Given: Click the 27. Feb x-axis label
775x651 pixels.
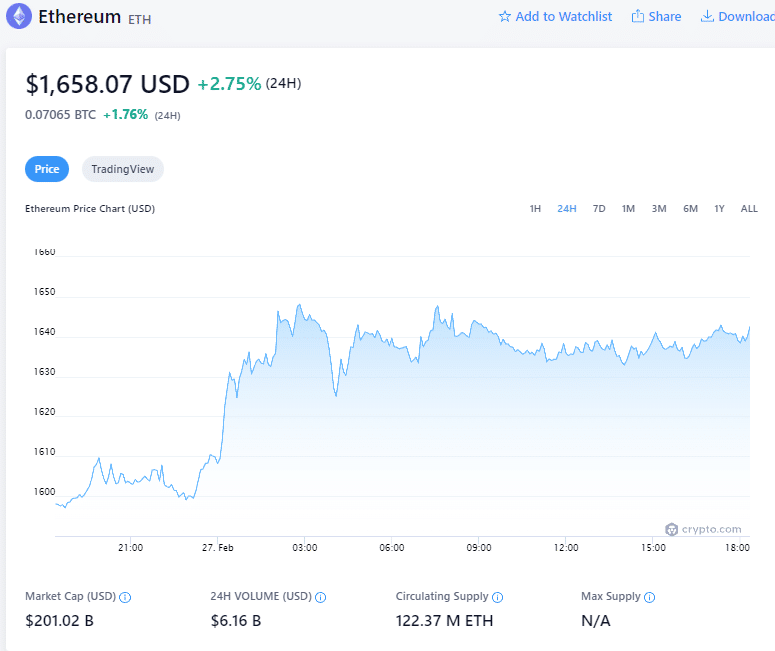Looking at the screenshot, I should [217, 548].
